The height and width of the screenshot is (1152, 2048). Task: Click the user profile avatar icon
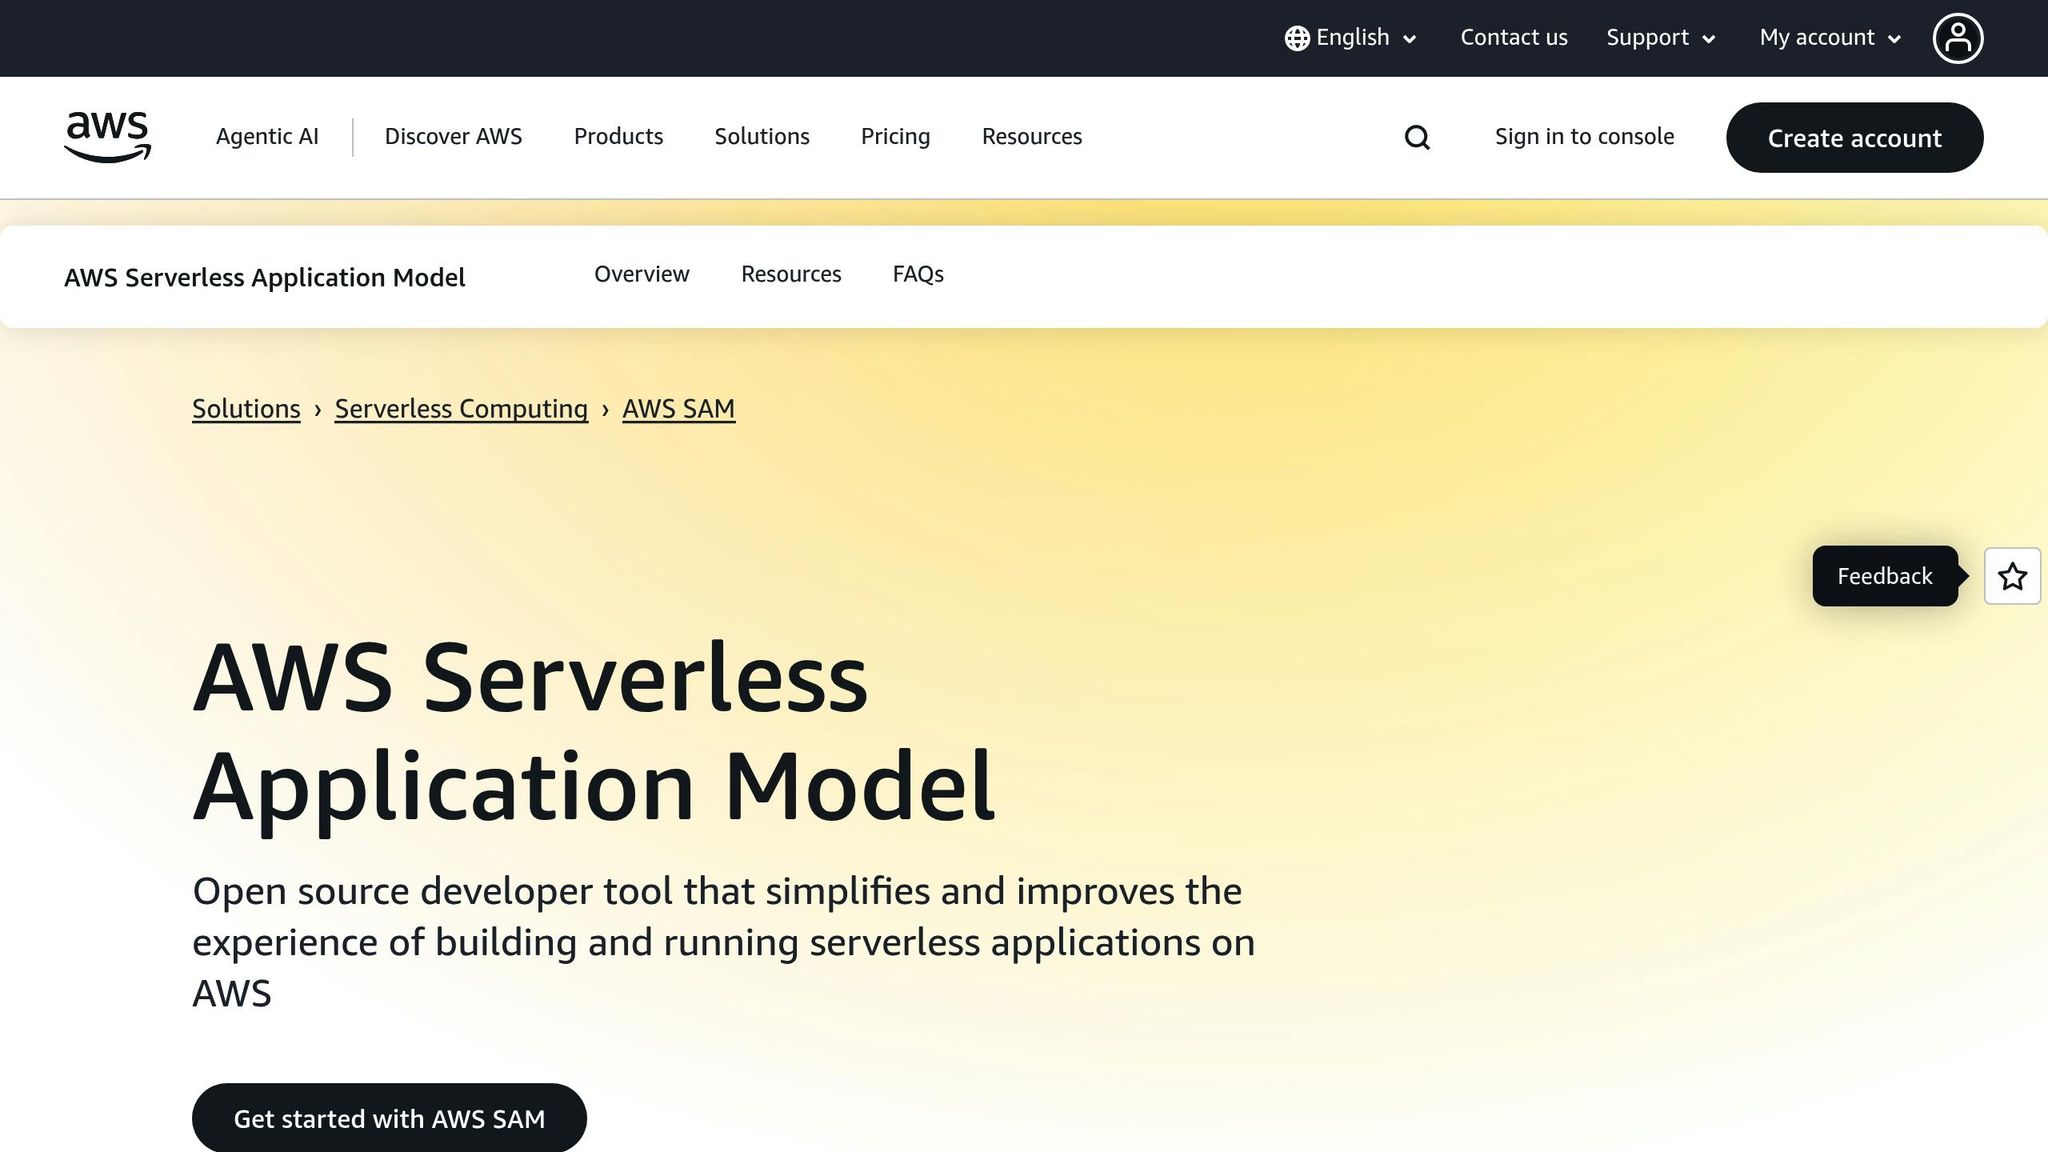coord(1957,38)
